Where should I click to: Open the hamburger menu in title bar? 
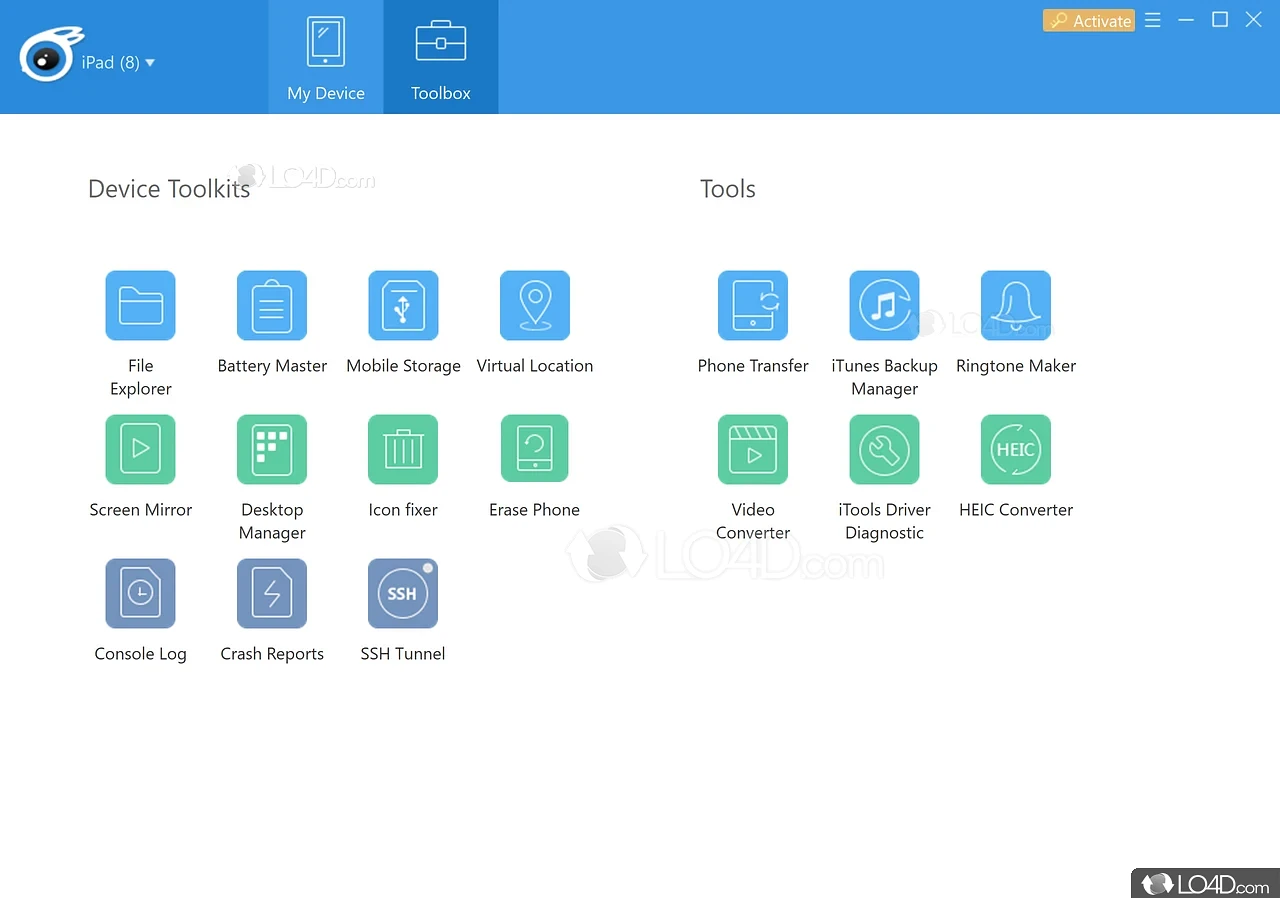(1153, 20)
